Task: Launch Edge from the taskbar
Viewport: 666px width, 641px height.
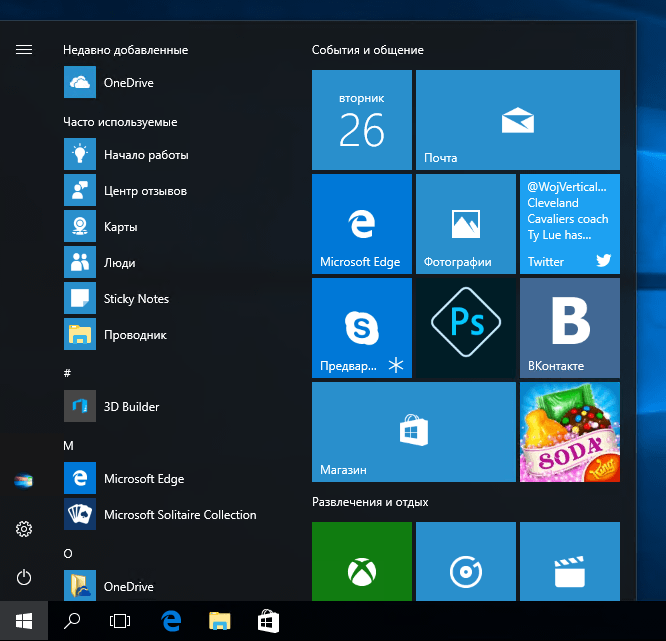Action: [x=172, y=621]
